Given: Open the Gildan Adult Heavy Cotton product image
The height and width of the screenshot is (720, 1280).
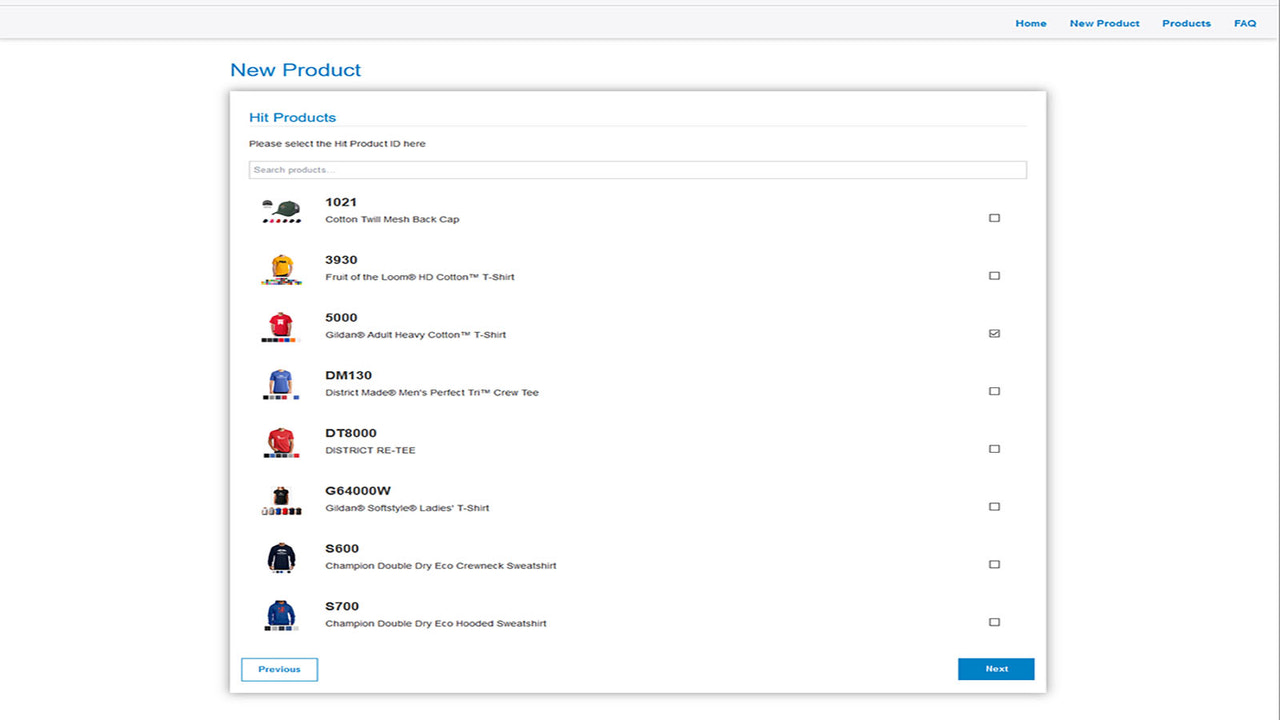Looking at the screenshot, I should pos(281,324).
